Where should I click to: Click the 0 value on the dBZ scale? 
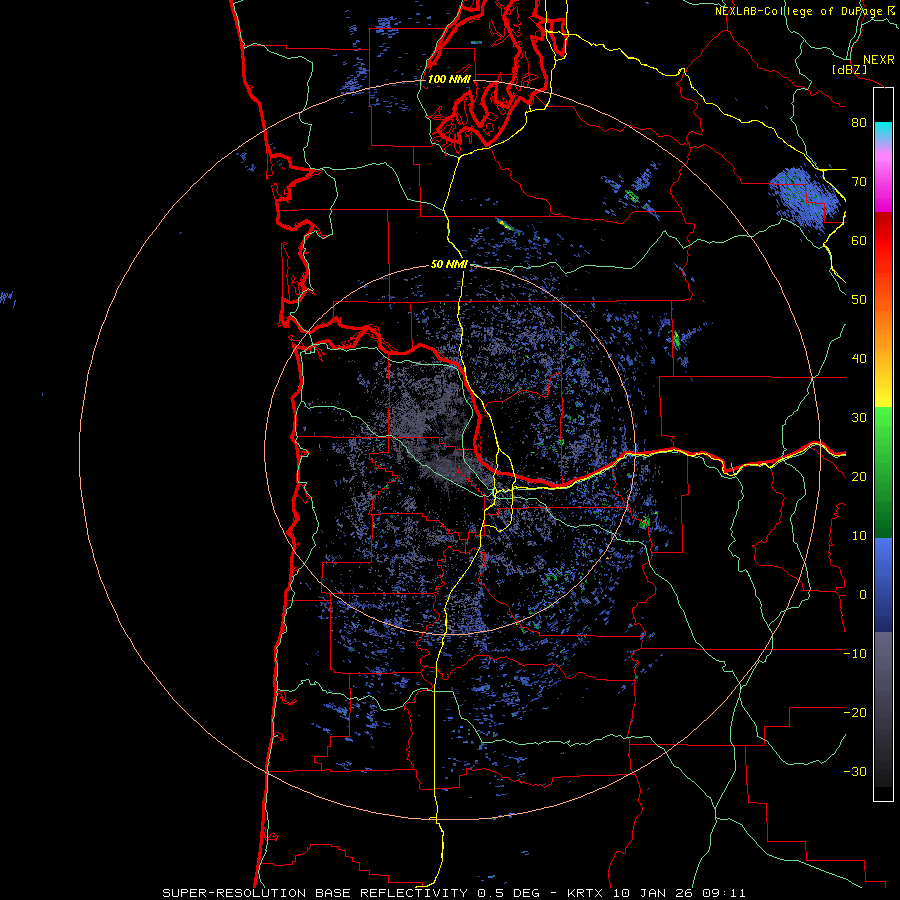(863, 595)
